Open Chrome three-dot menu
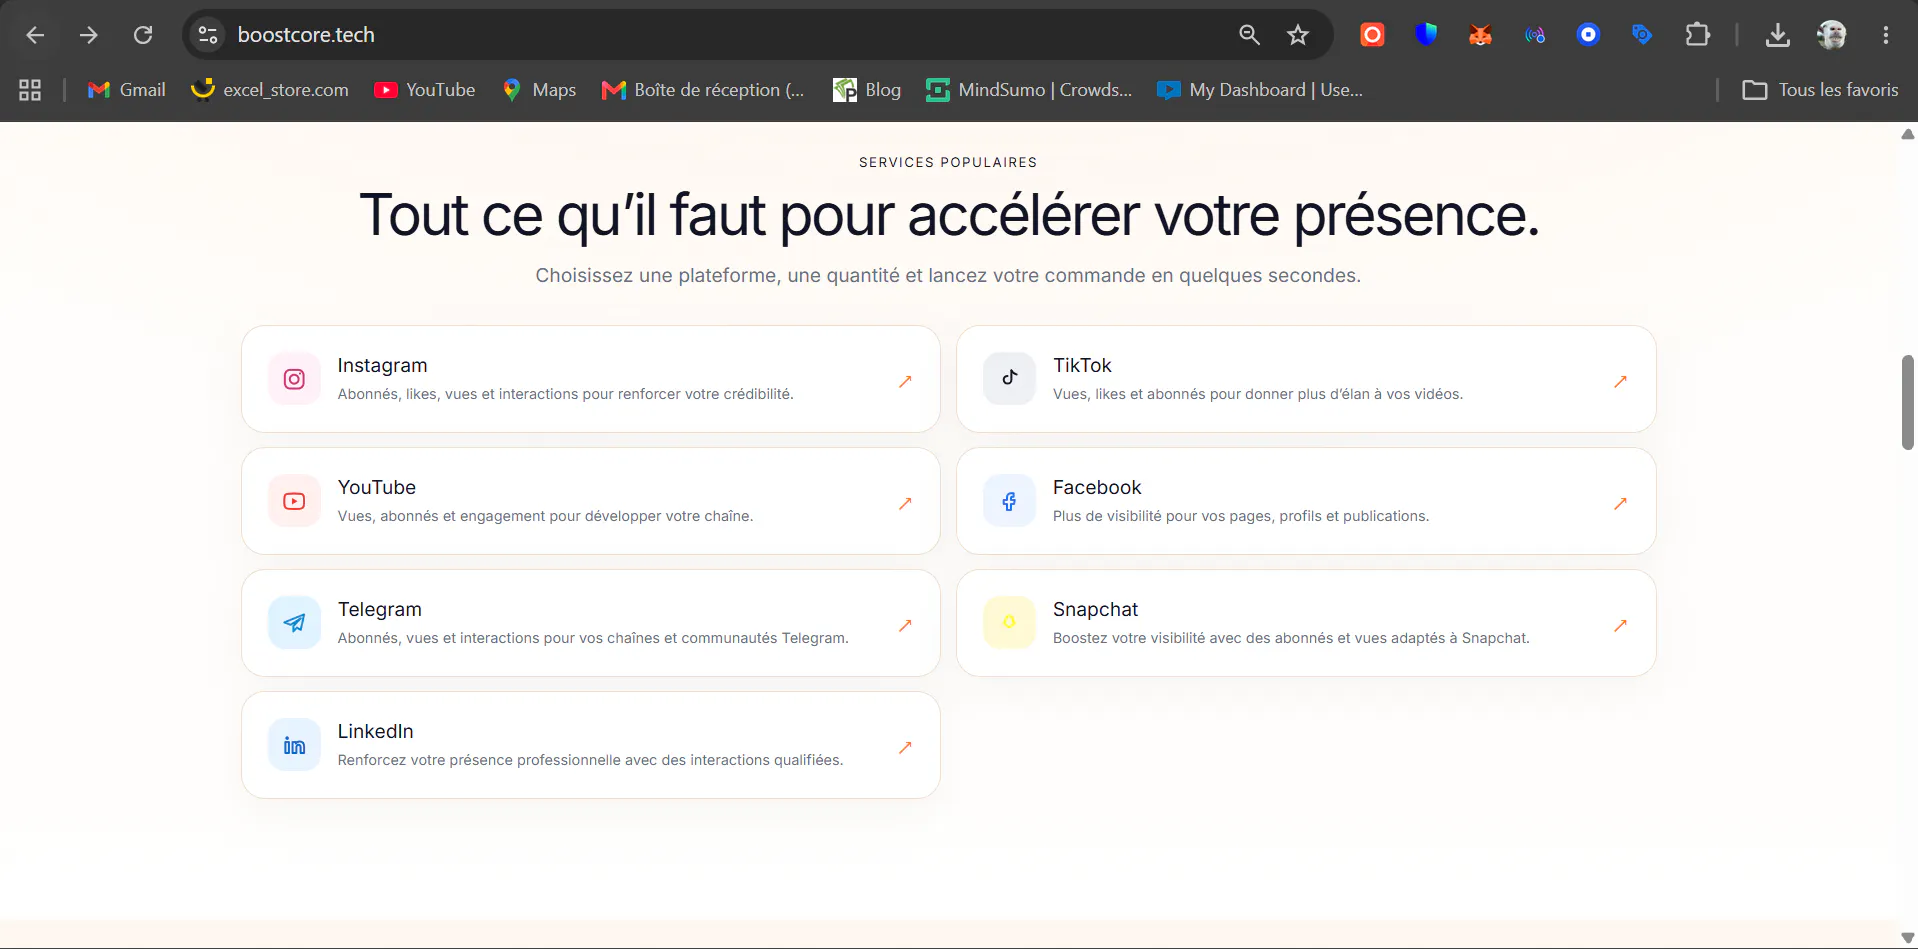This screenshot has height=949, width=1918. (x=1885, y=35)
